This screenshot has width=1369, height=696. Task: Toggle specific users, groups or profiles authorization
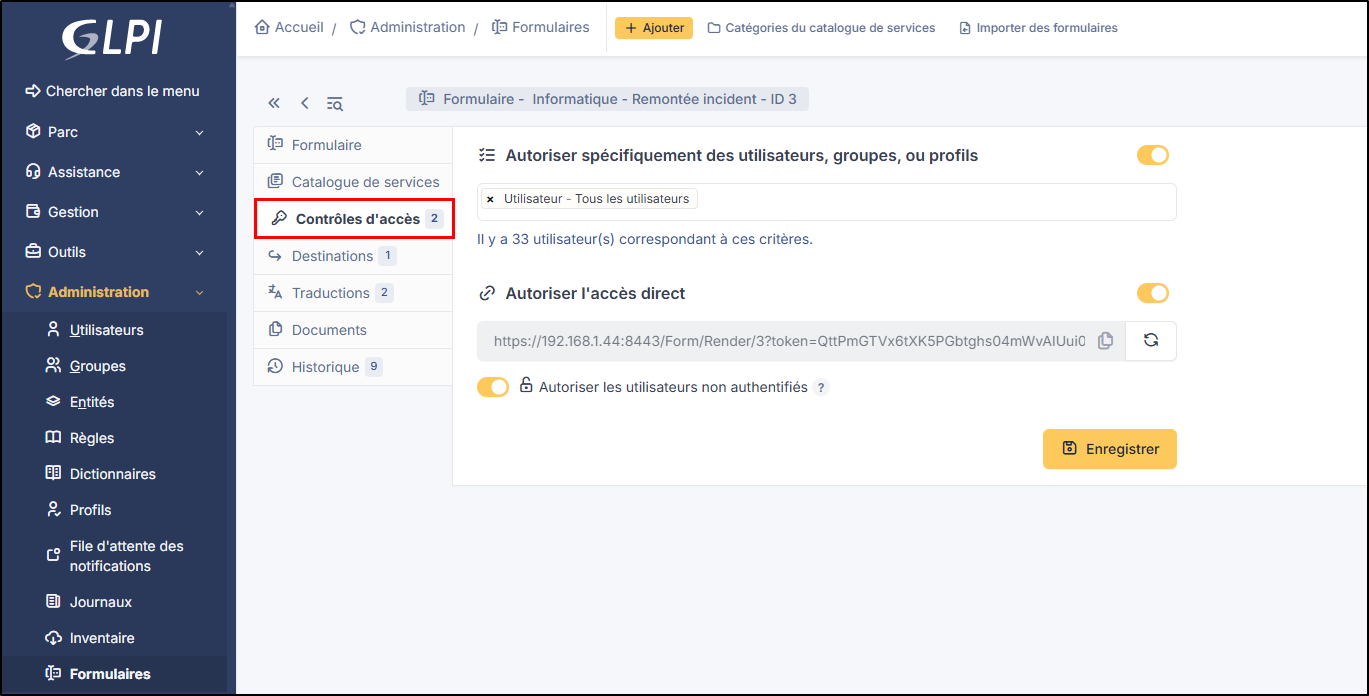point(1153,155)
